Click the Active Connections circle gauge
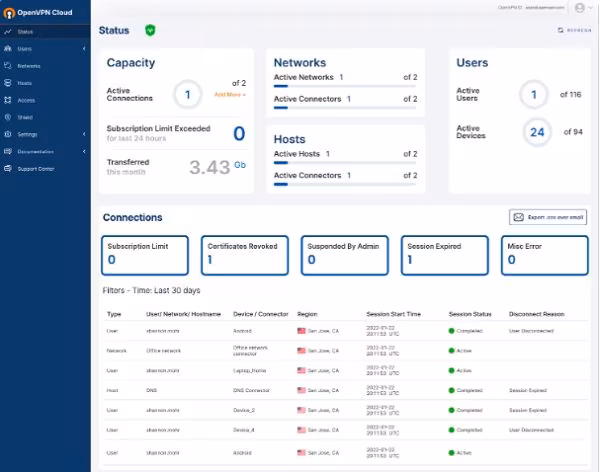 pyautogui.click(x=188, y=95)
